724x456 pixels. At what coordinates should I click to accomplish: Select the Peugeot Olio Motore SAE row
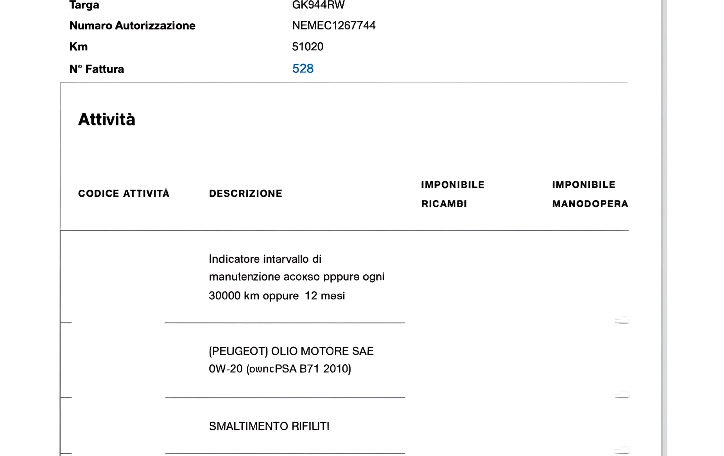291,360
